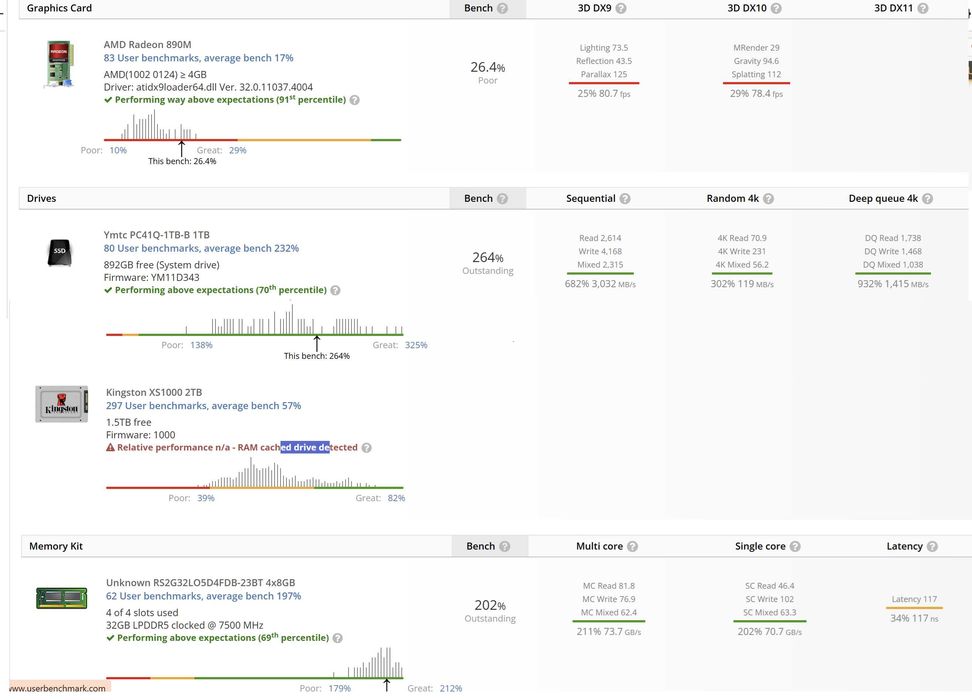Click help icon beside Single core header
The width and height of the screenshot is (972, 700).
(796, 547)
